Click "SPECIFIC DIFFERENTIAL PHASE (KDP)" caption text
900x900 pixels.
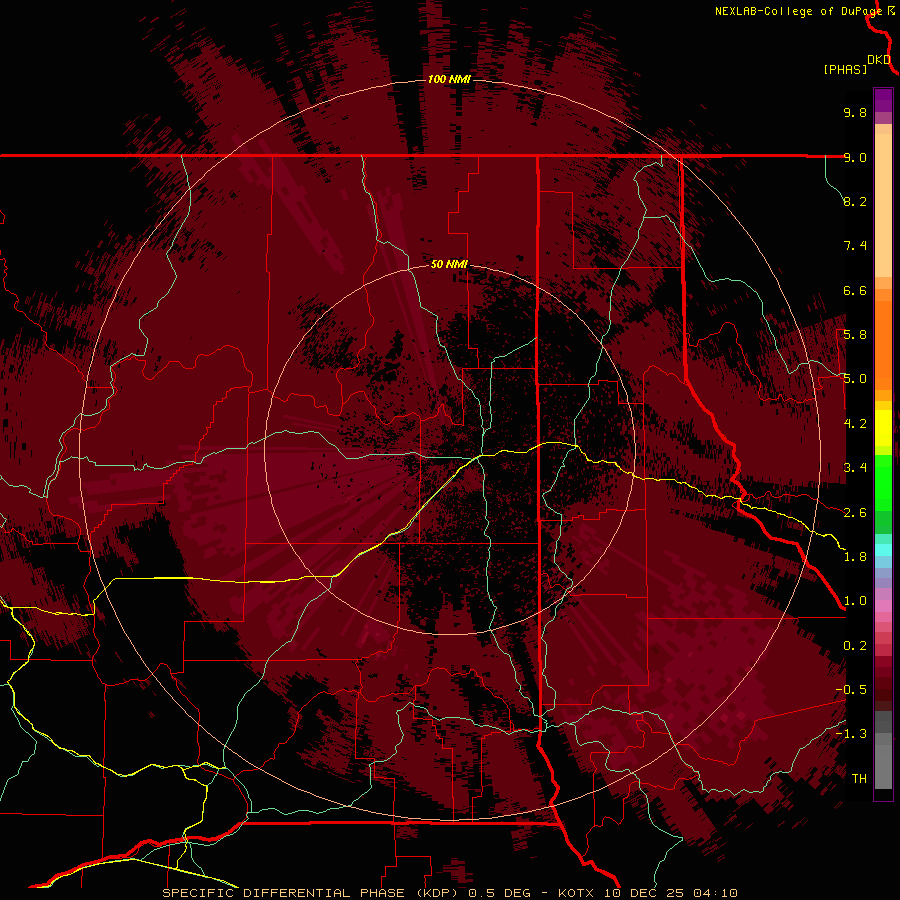[312, 893]
